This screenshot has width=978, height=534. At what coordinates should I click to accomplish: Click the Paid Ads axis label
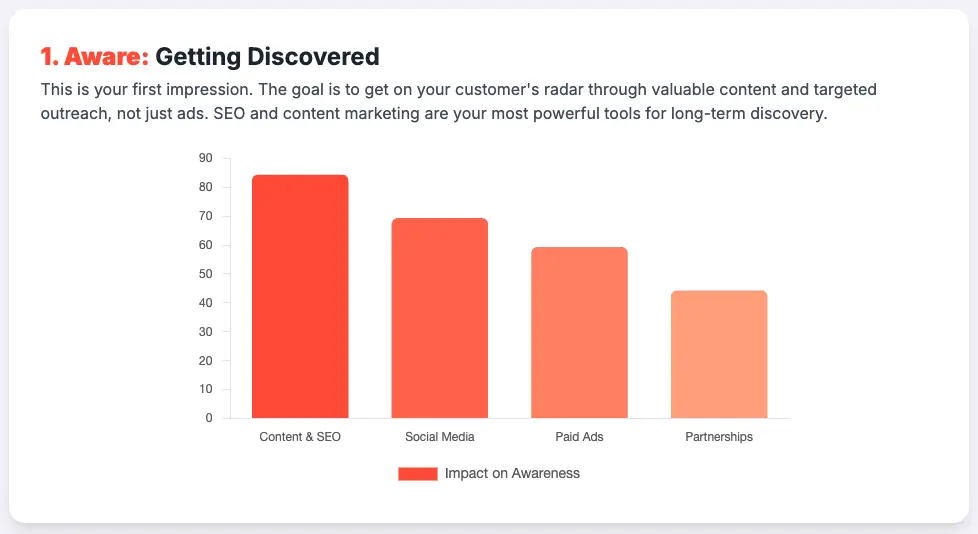[579, 437]
